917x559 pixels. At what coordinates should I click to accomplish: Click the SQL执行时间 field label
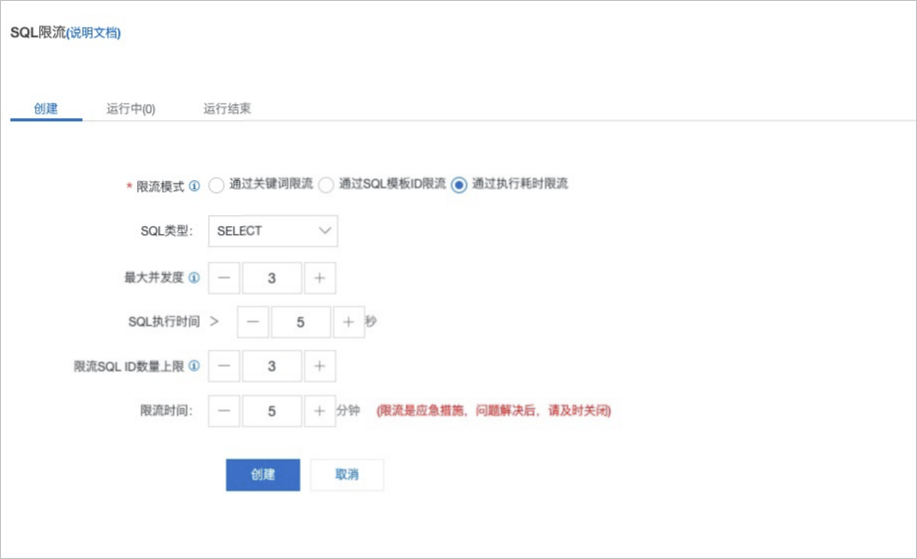click(x=164, y=322)
